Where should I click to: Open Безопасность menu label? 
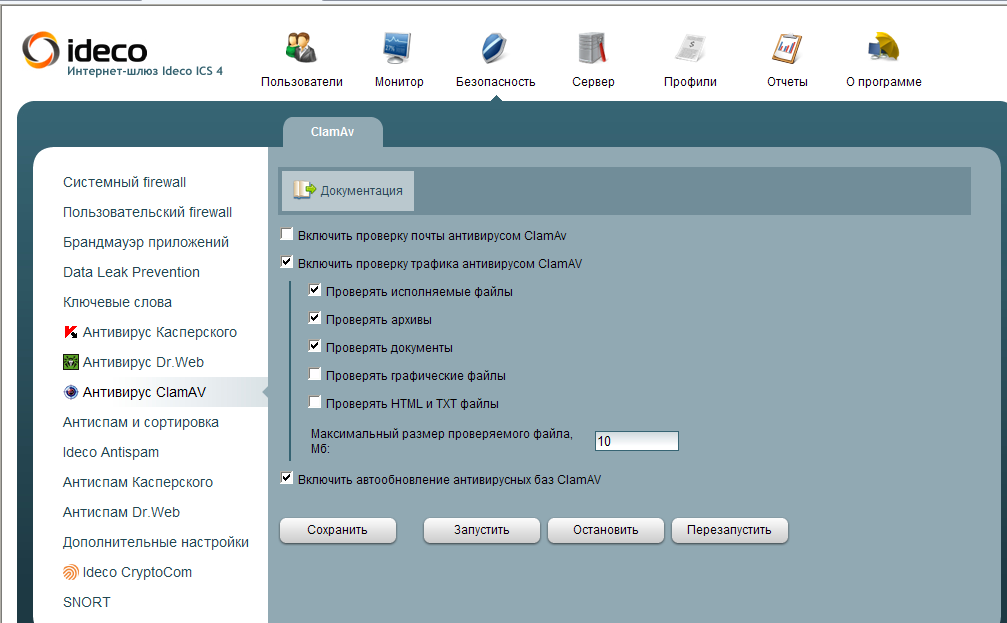click(495, 82)
